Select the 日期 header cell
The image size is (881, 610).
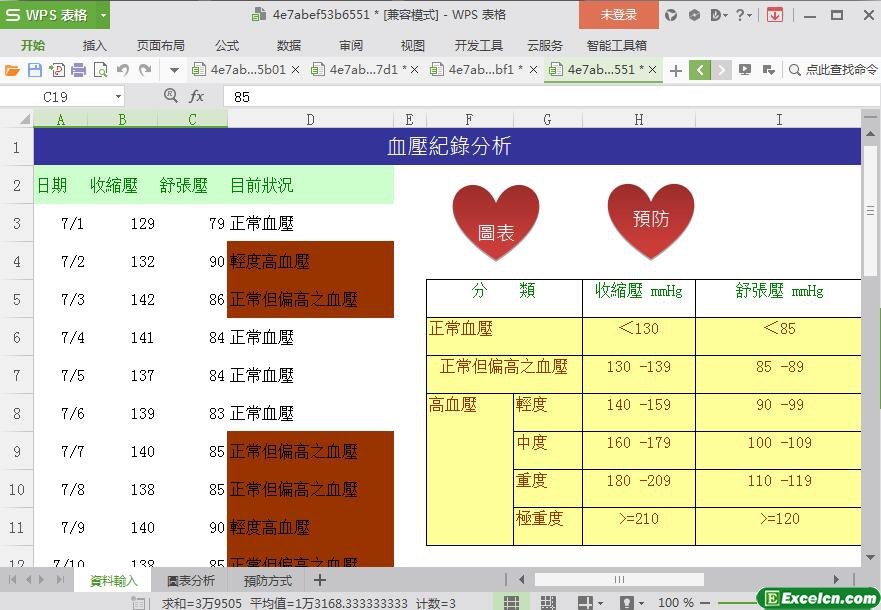point(60,185)
